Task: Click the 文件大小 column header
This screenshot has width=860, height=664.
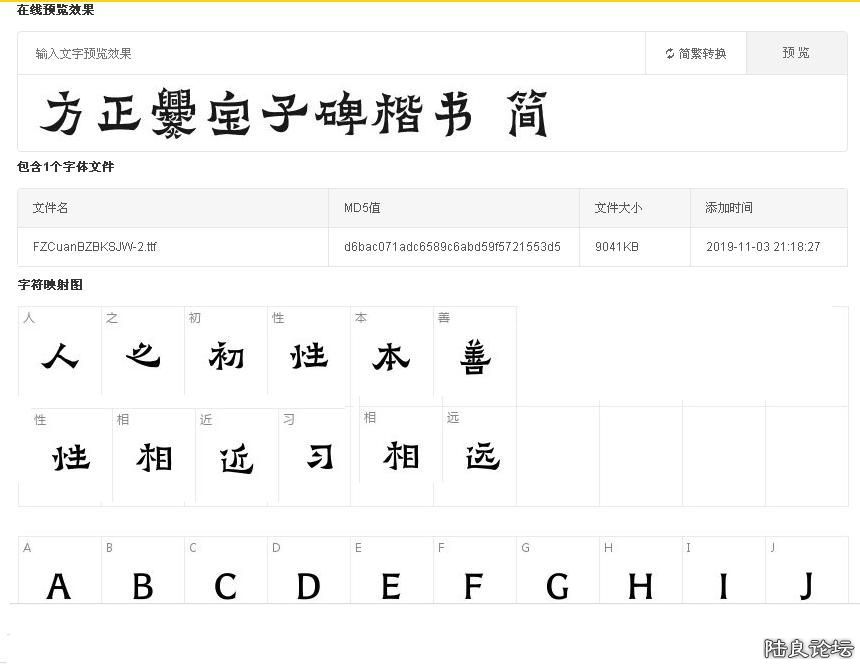Action: pyautogui.click(x=618, y=208)
